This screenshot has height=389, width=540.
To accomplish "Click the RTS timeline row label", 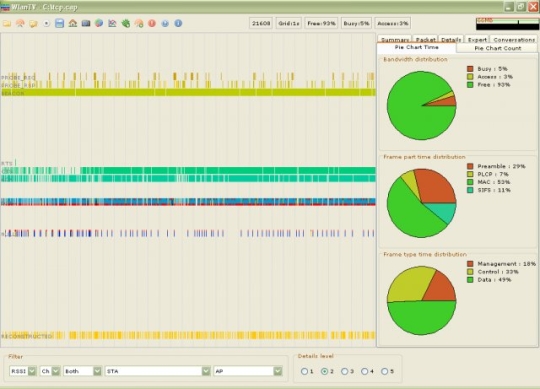I will pyautogui.click(x=7, y=163).
